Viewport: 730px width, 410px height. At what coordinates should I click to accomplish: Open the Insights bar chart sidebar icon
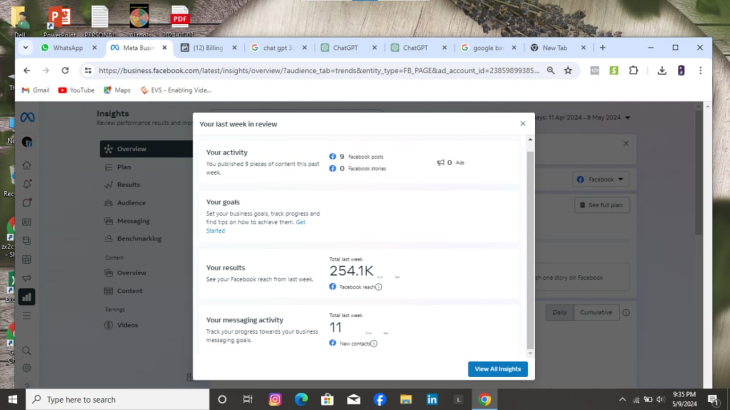pyautogui.click(x=27, y=297)
